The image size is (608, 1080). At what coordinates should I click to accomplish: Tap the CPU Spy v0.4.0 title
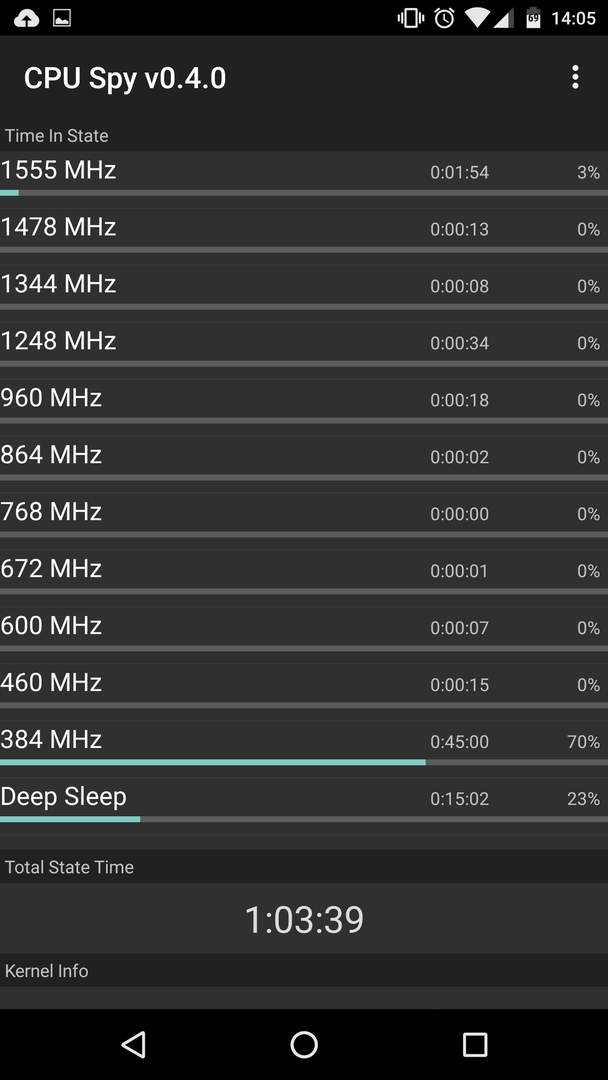(x=125, y=79)
